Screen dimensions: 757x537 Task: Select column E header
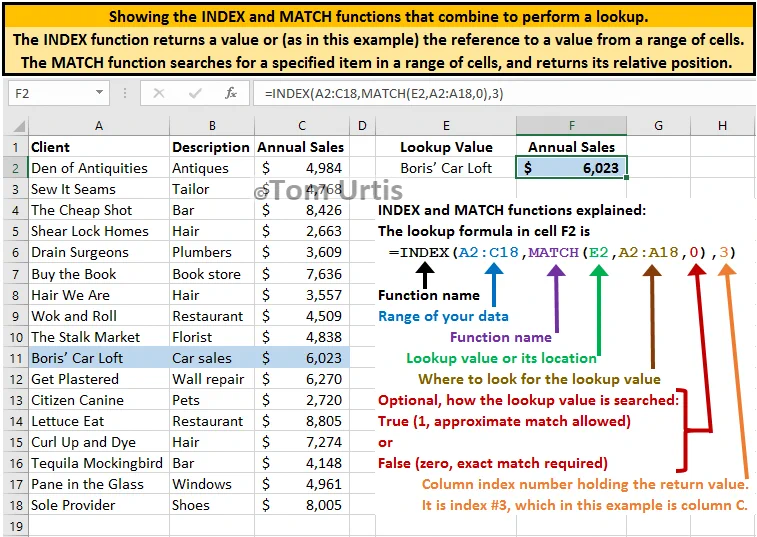(x=446, y=126)
